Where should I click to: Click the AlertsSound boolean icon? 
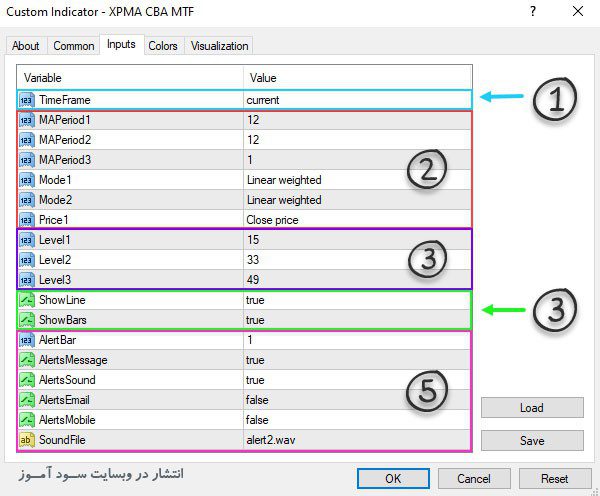tap(26, 380)
